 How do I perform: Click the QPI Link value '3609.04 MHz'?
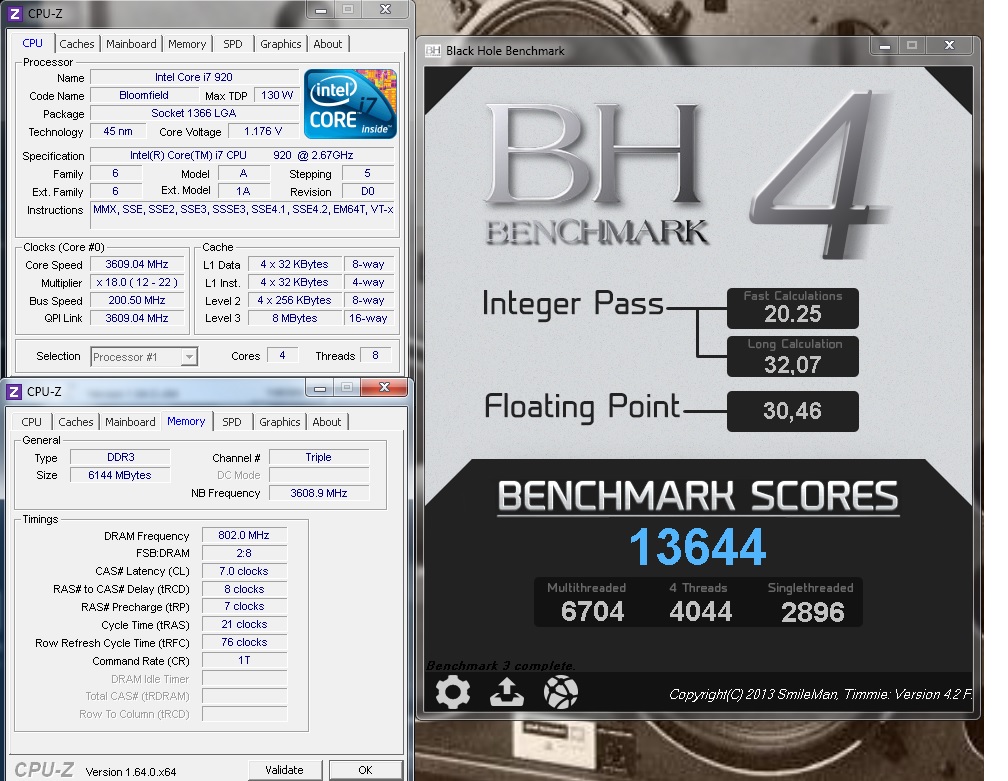pyautogui.click(x=137, y=318)
